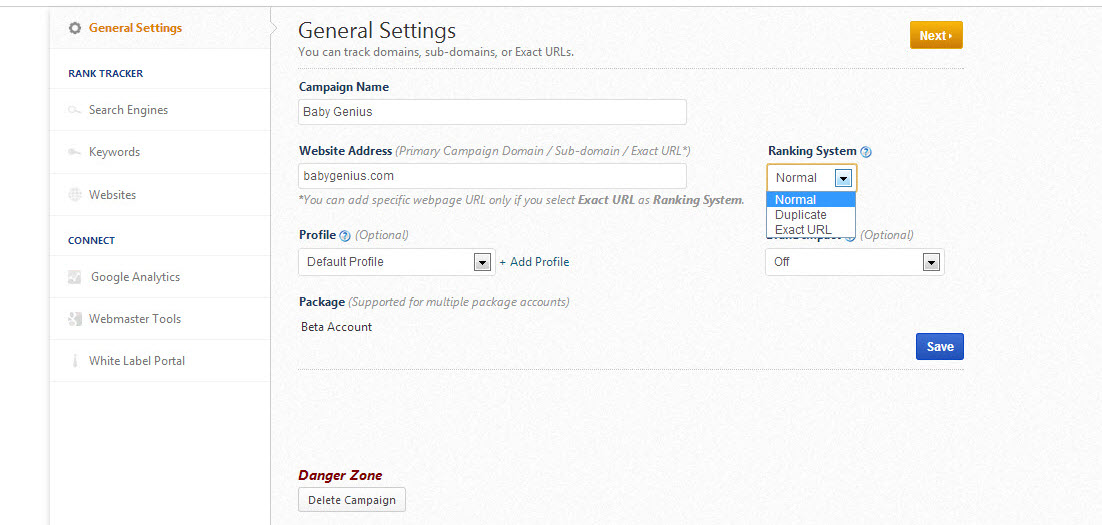Open the Default Profile dropdown

[396, 262]
